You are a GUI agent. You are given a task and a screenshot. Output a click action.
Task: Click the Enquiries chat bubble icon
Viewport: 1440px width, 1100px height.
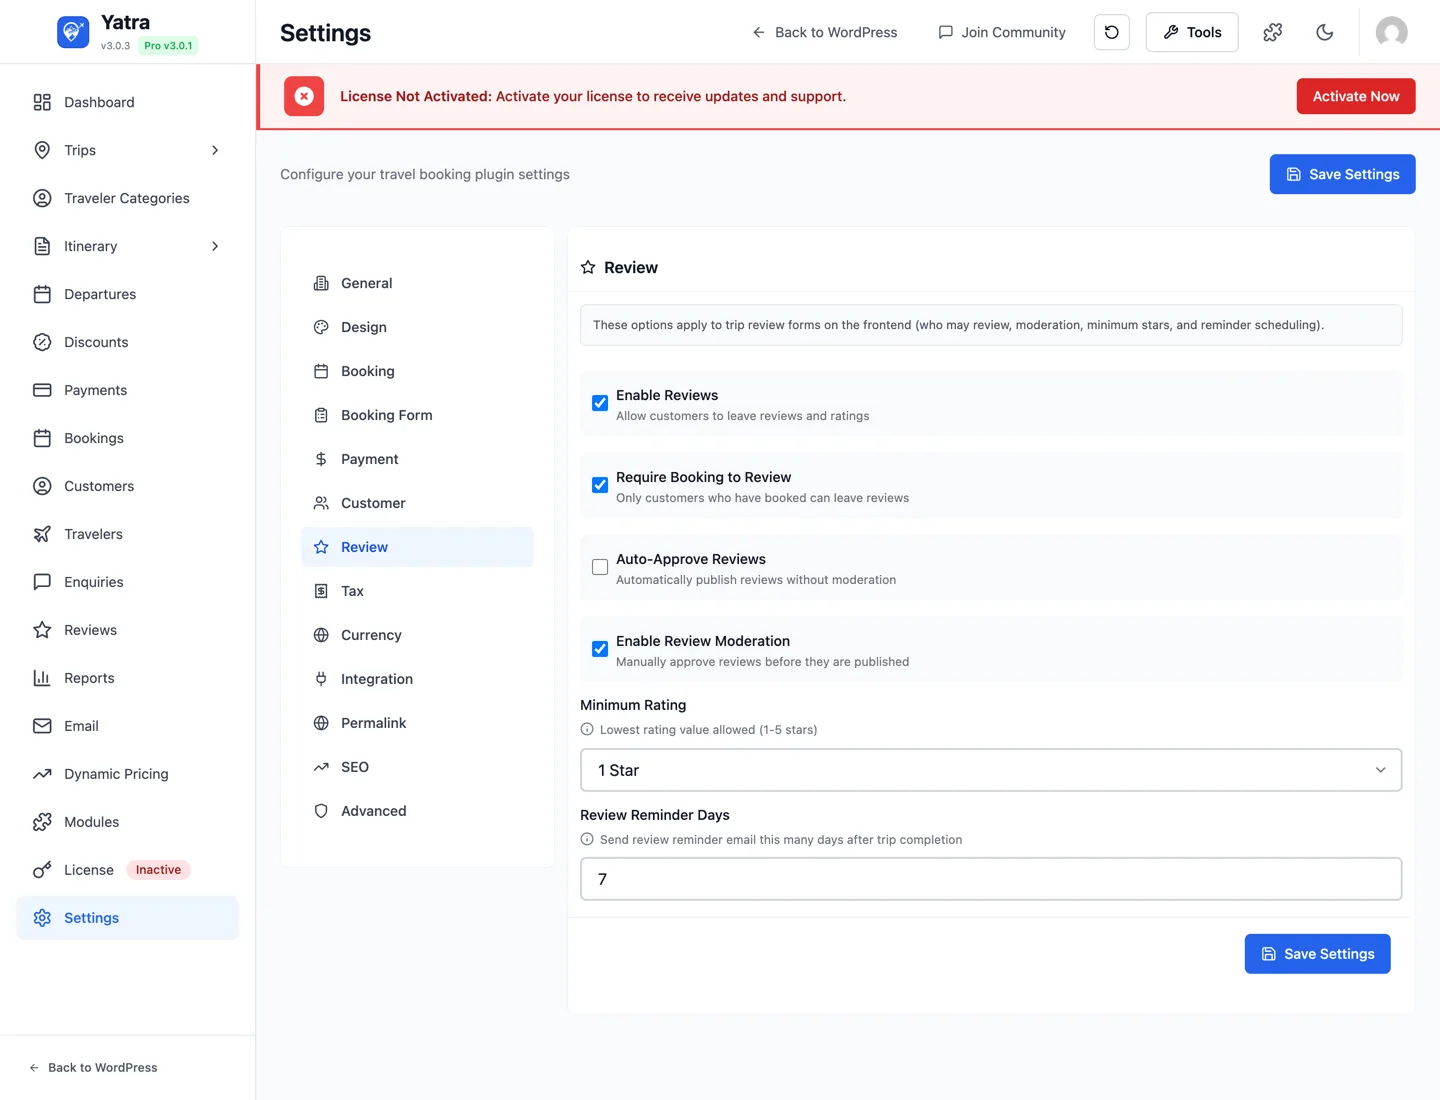point(42,582)
